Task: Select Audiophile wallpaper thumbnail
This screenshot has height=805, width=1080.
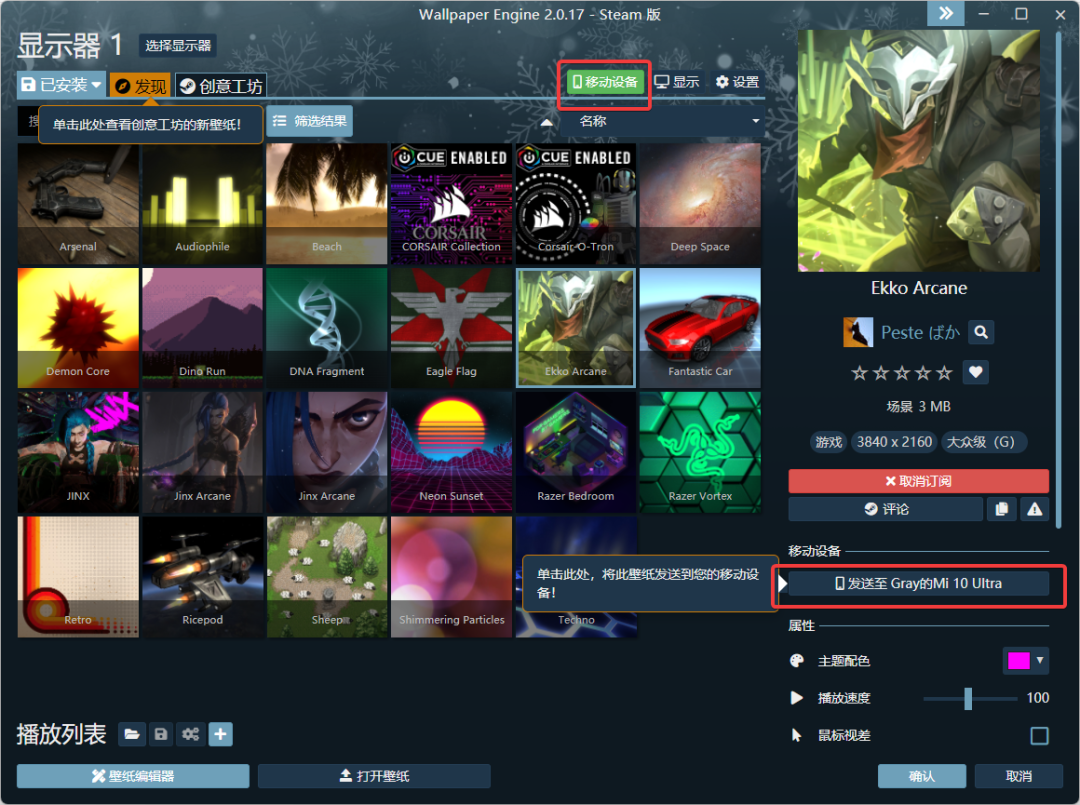Action: 202,204
